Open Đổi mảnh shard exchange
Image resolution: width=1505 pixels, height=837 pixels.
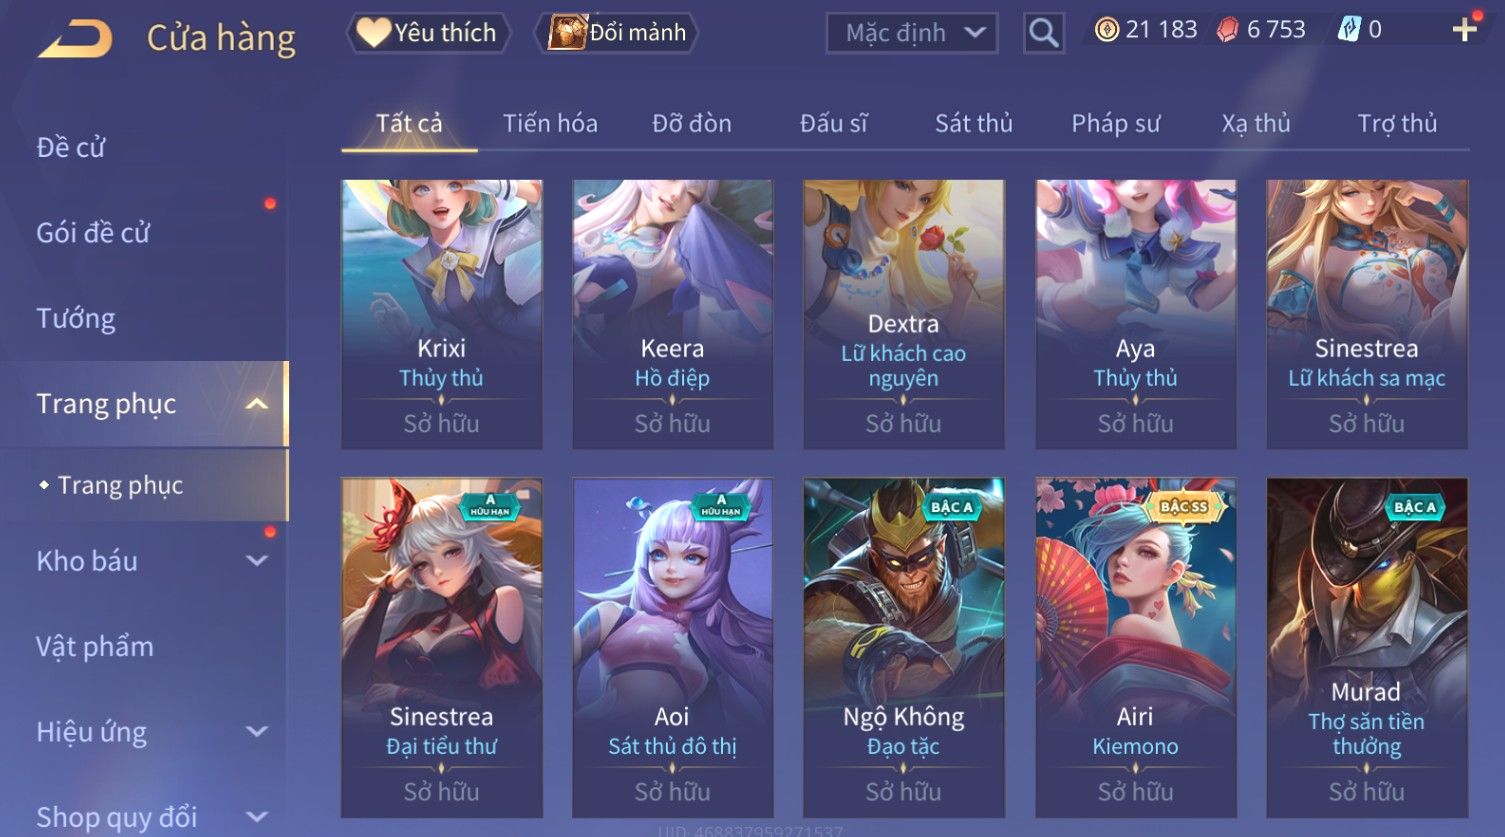point(617,33)
